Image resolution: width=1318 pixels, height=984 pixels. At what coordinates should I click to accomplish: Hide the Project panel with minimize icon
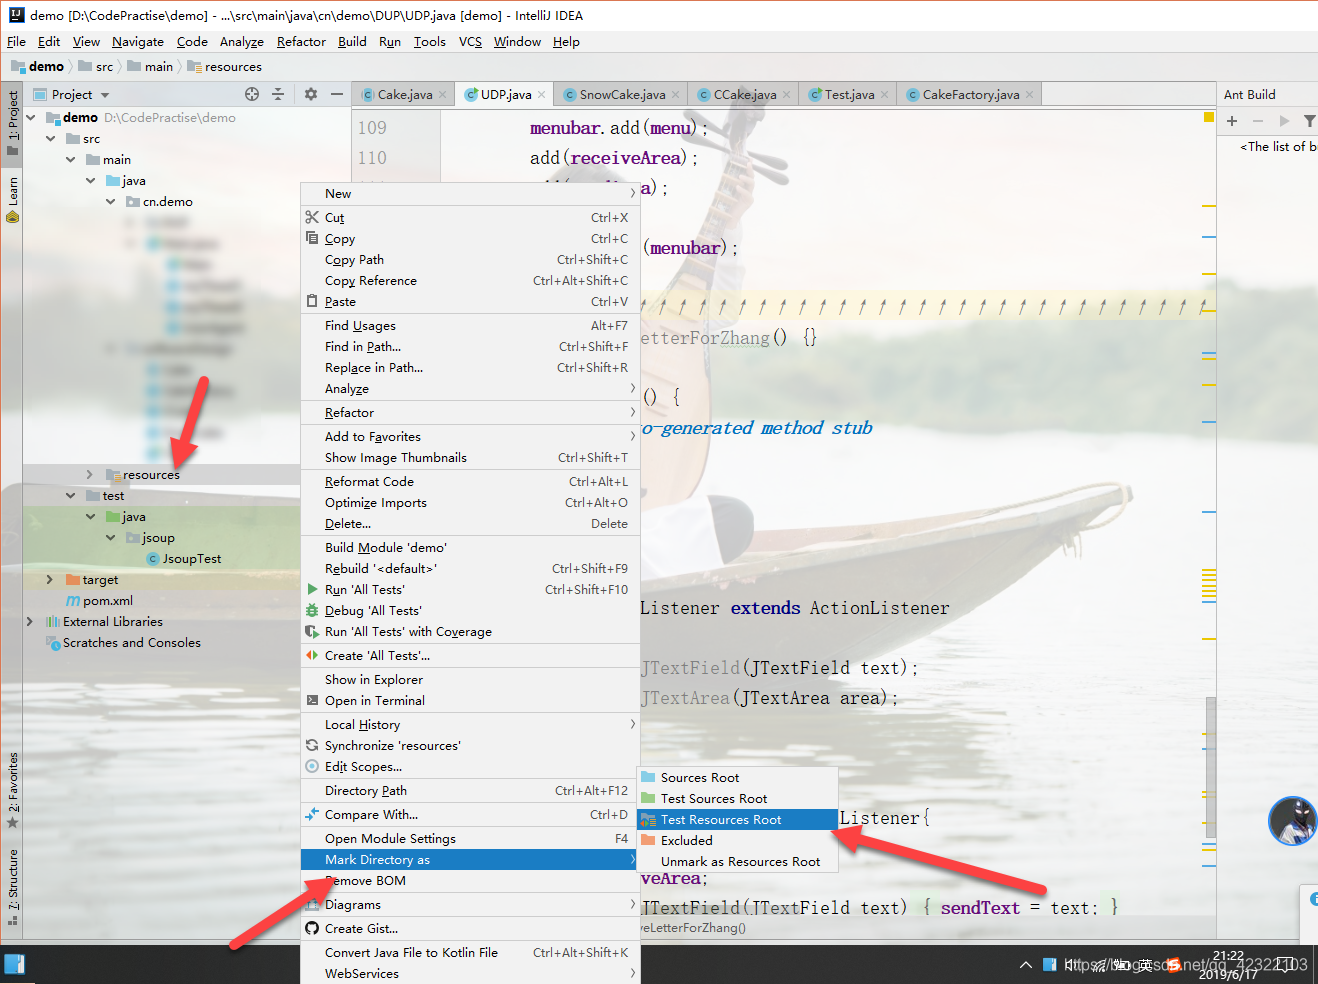337,94
